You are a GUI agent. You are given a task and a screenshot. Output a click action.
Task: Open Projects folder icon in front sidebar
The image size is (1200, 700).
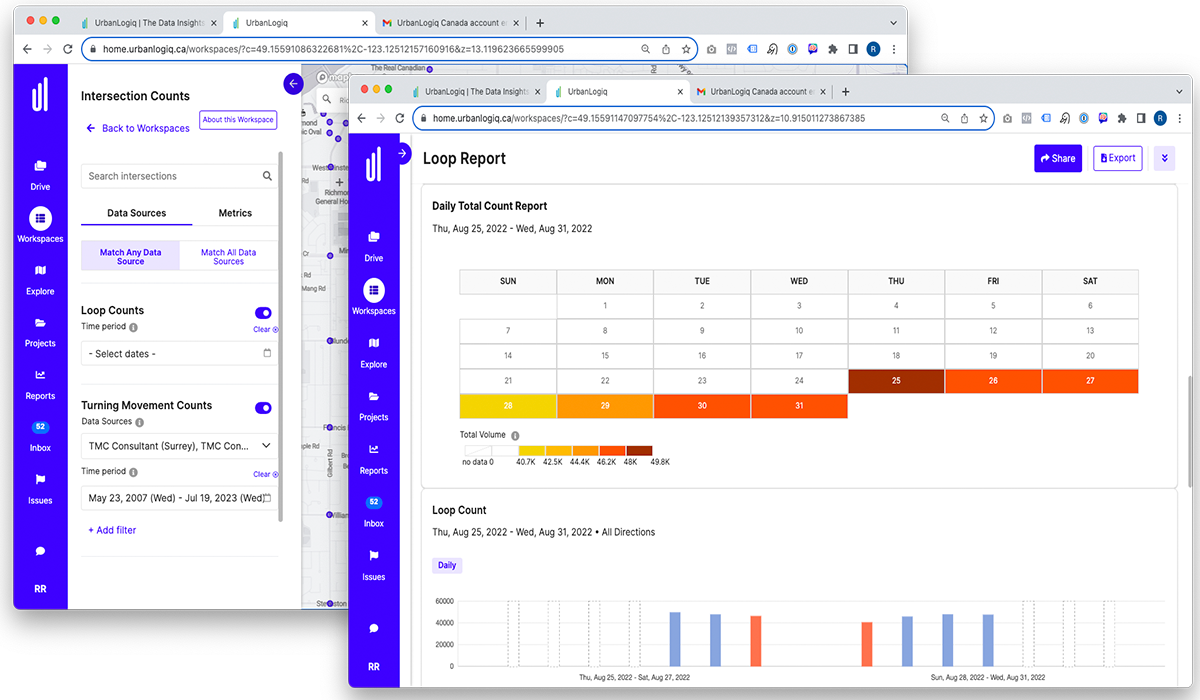(x=373, y=403)
